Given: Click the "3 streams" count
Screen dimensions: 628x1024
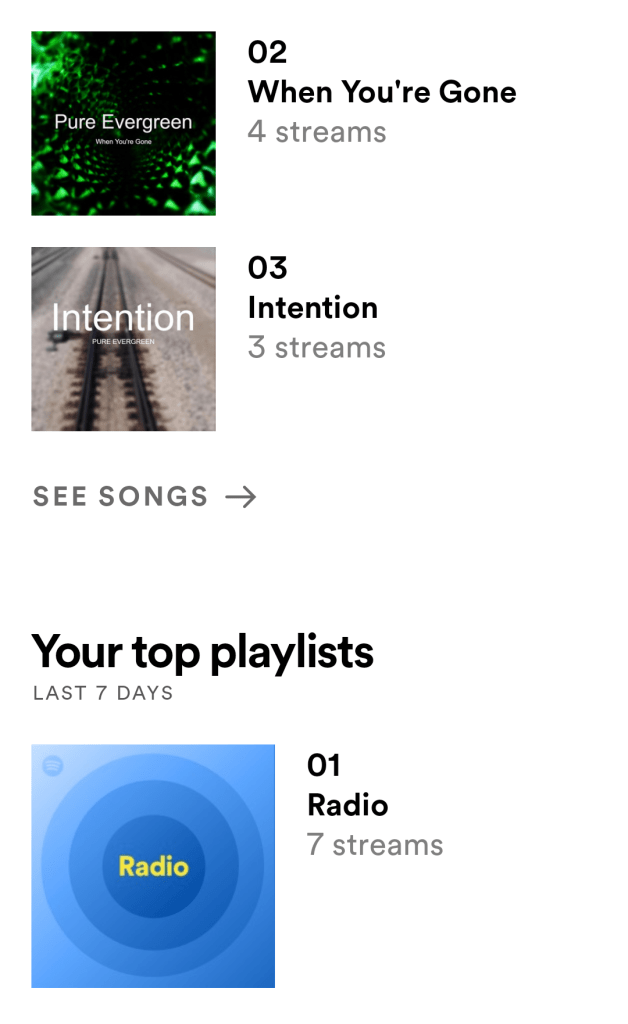Looking at the screenshot, I should tap(317, 348).
